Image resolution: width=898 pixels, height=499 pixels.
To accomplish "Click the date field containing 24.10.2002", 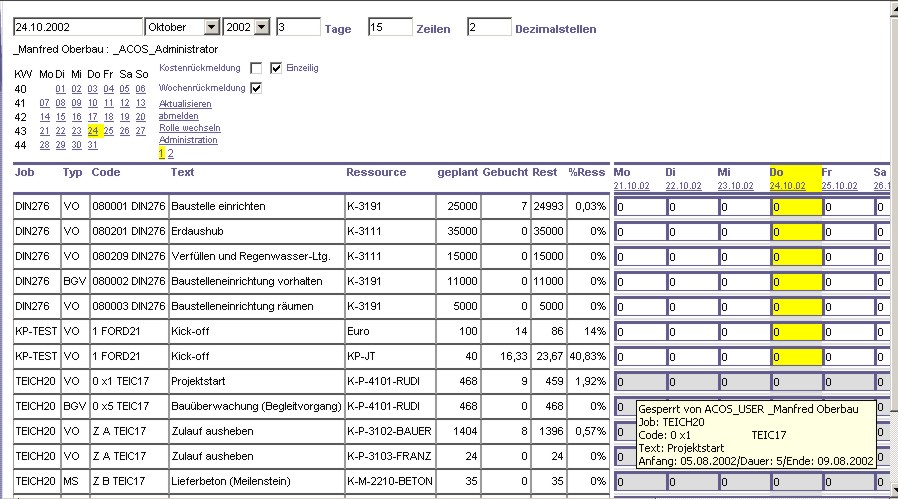I will pos(78,27).
